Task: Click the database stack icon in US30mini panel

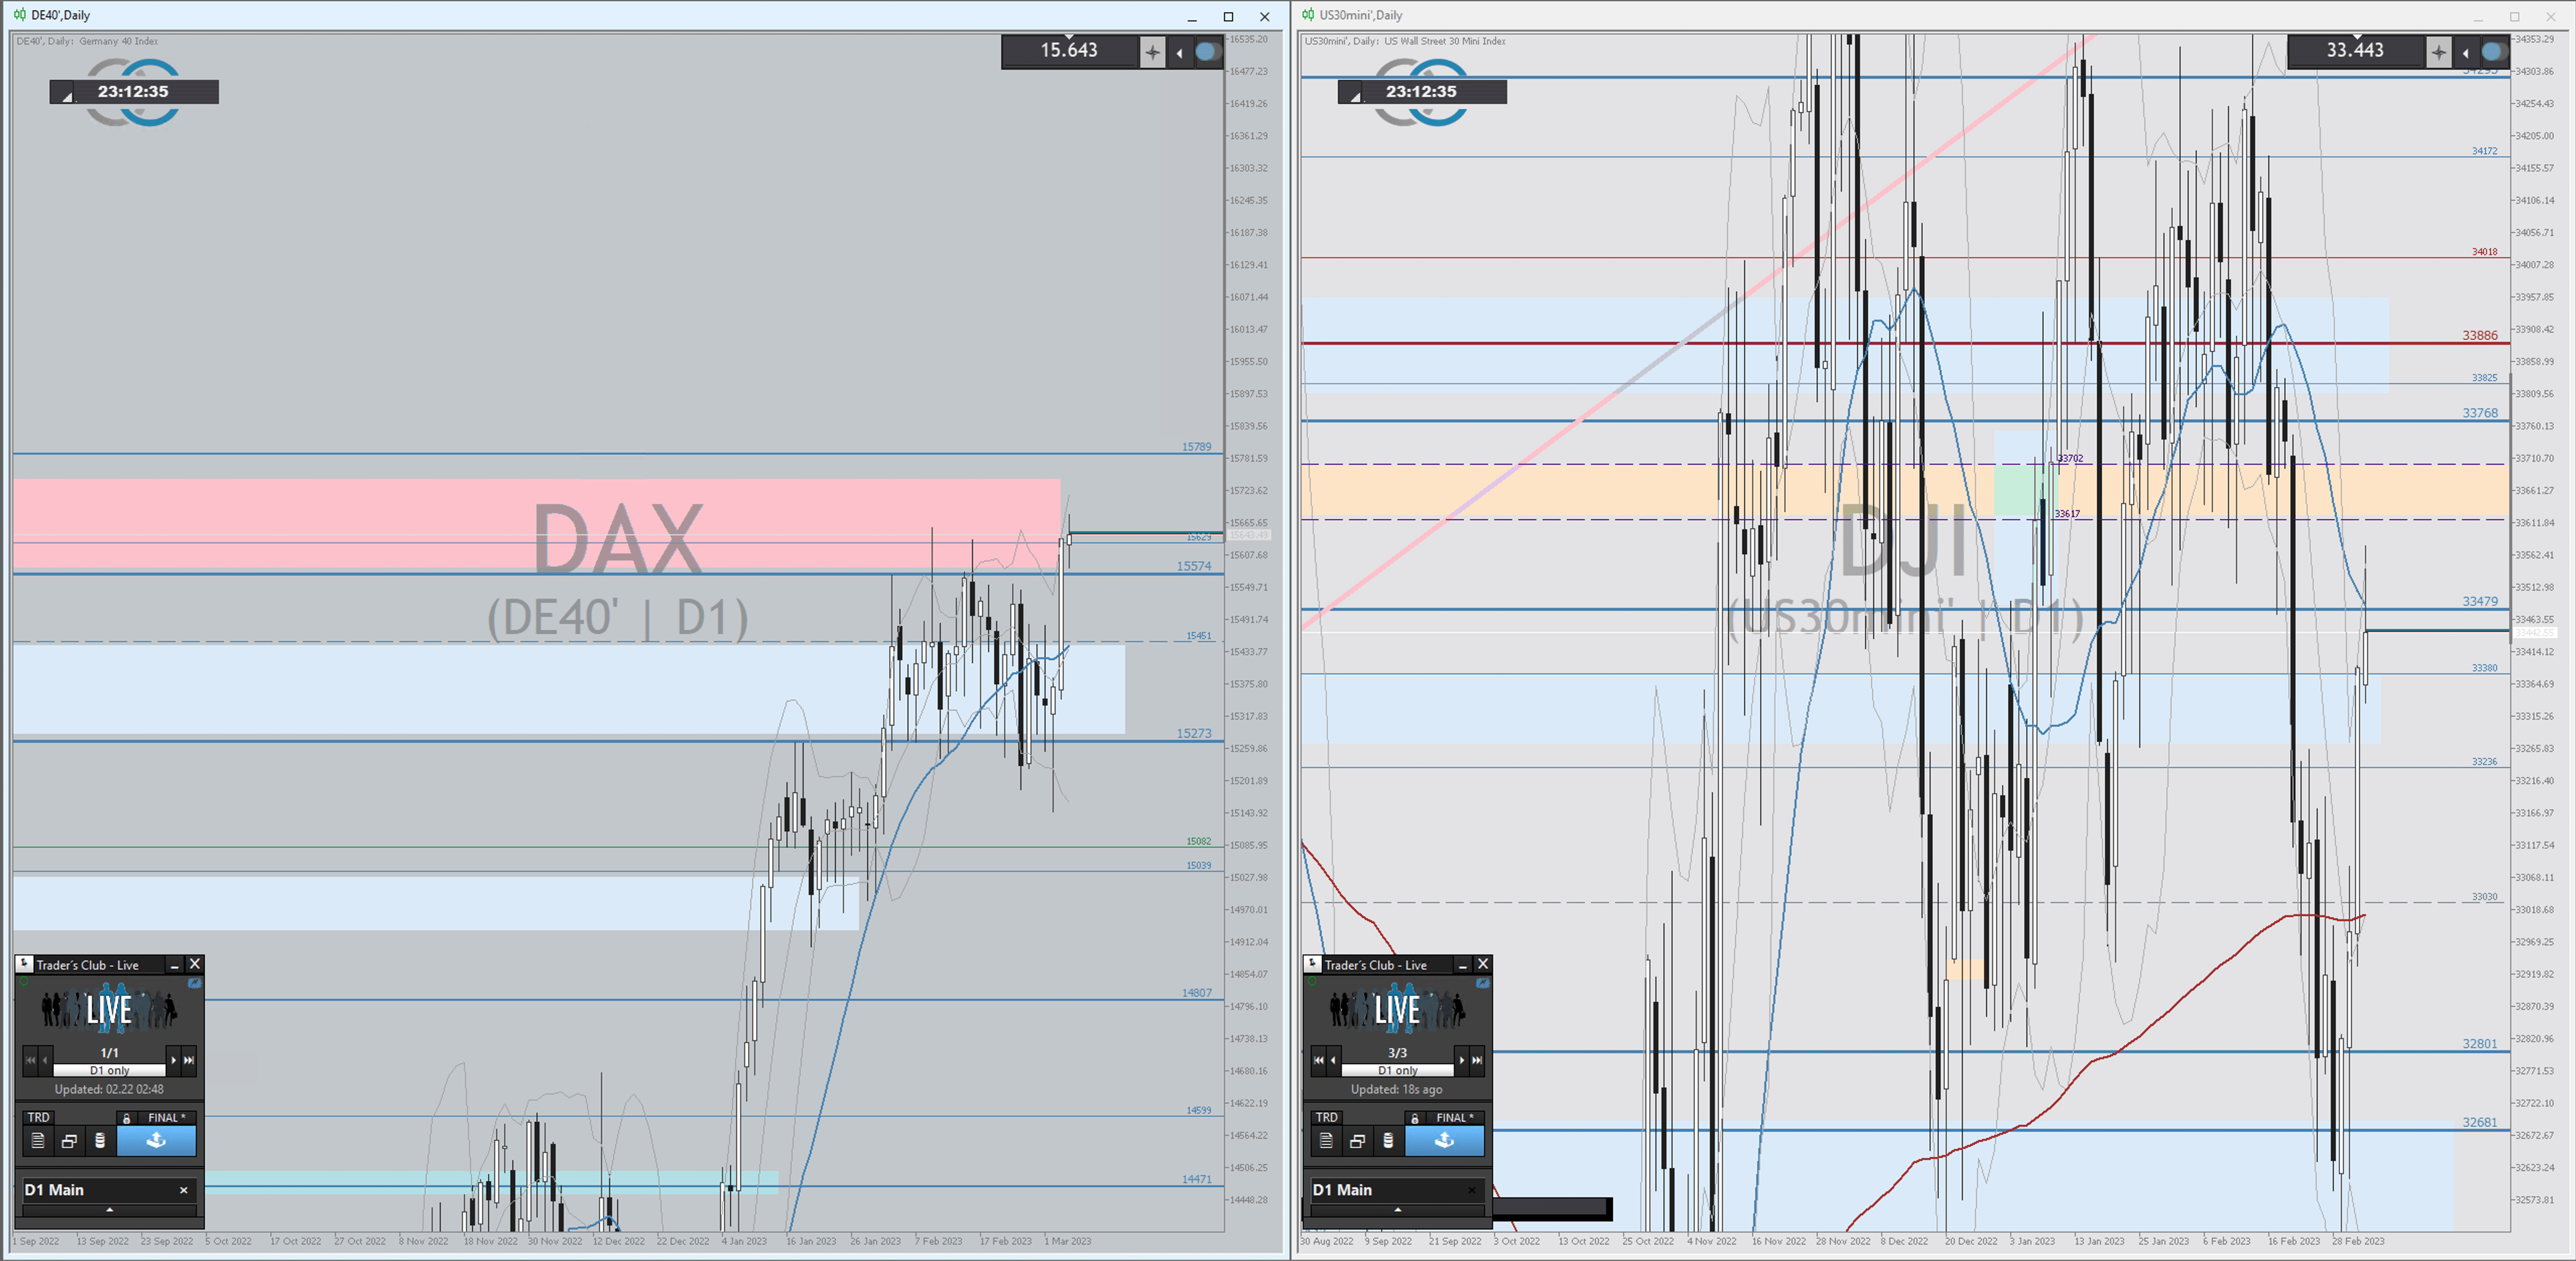Action: coord(1388,1140)
